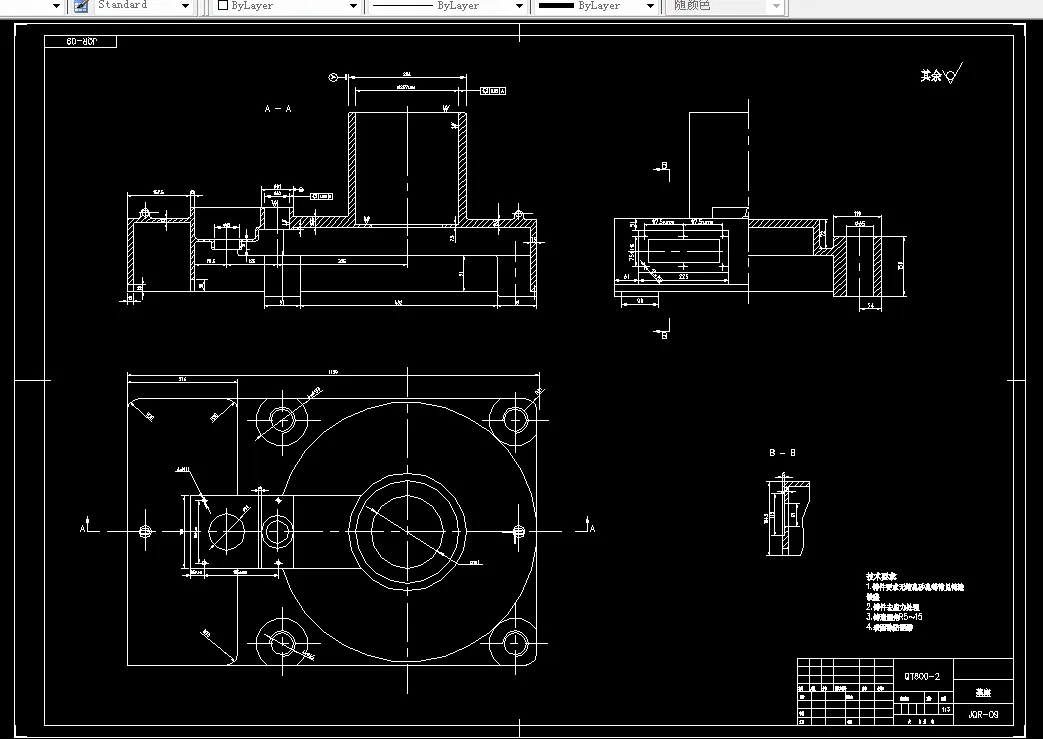Open the dropdown arrow left of the table style icon

pos(56,6)
